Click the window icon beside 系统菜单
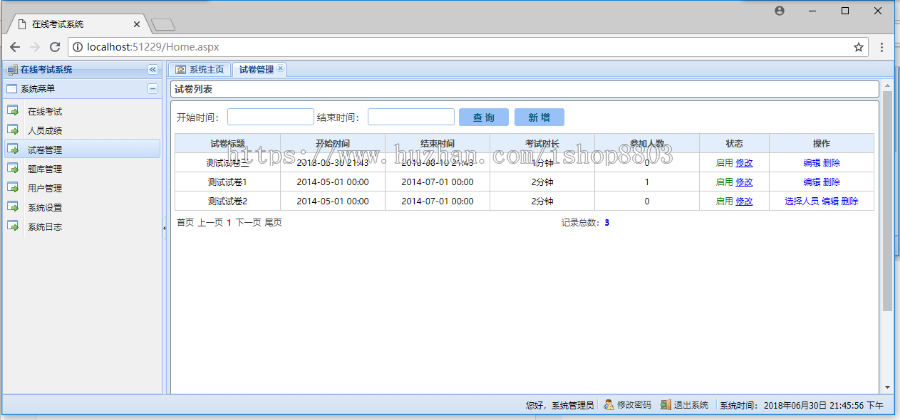Image resolution: width=900 pixels, height=420 pixels. [x=12, y=89]
